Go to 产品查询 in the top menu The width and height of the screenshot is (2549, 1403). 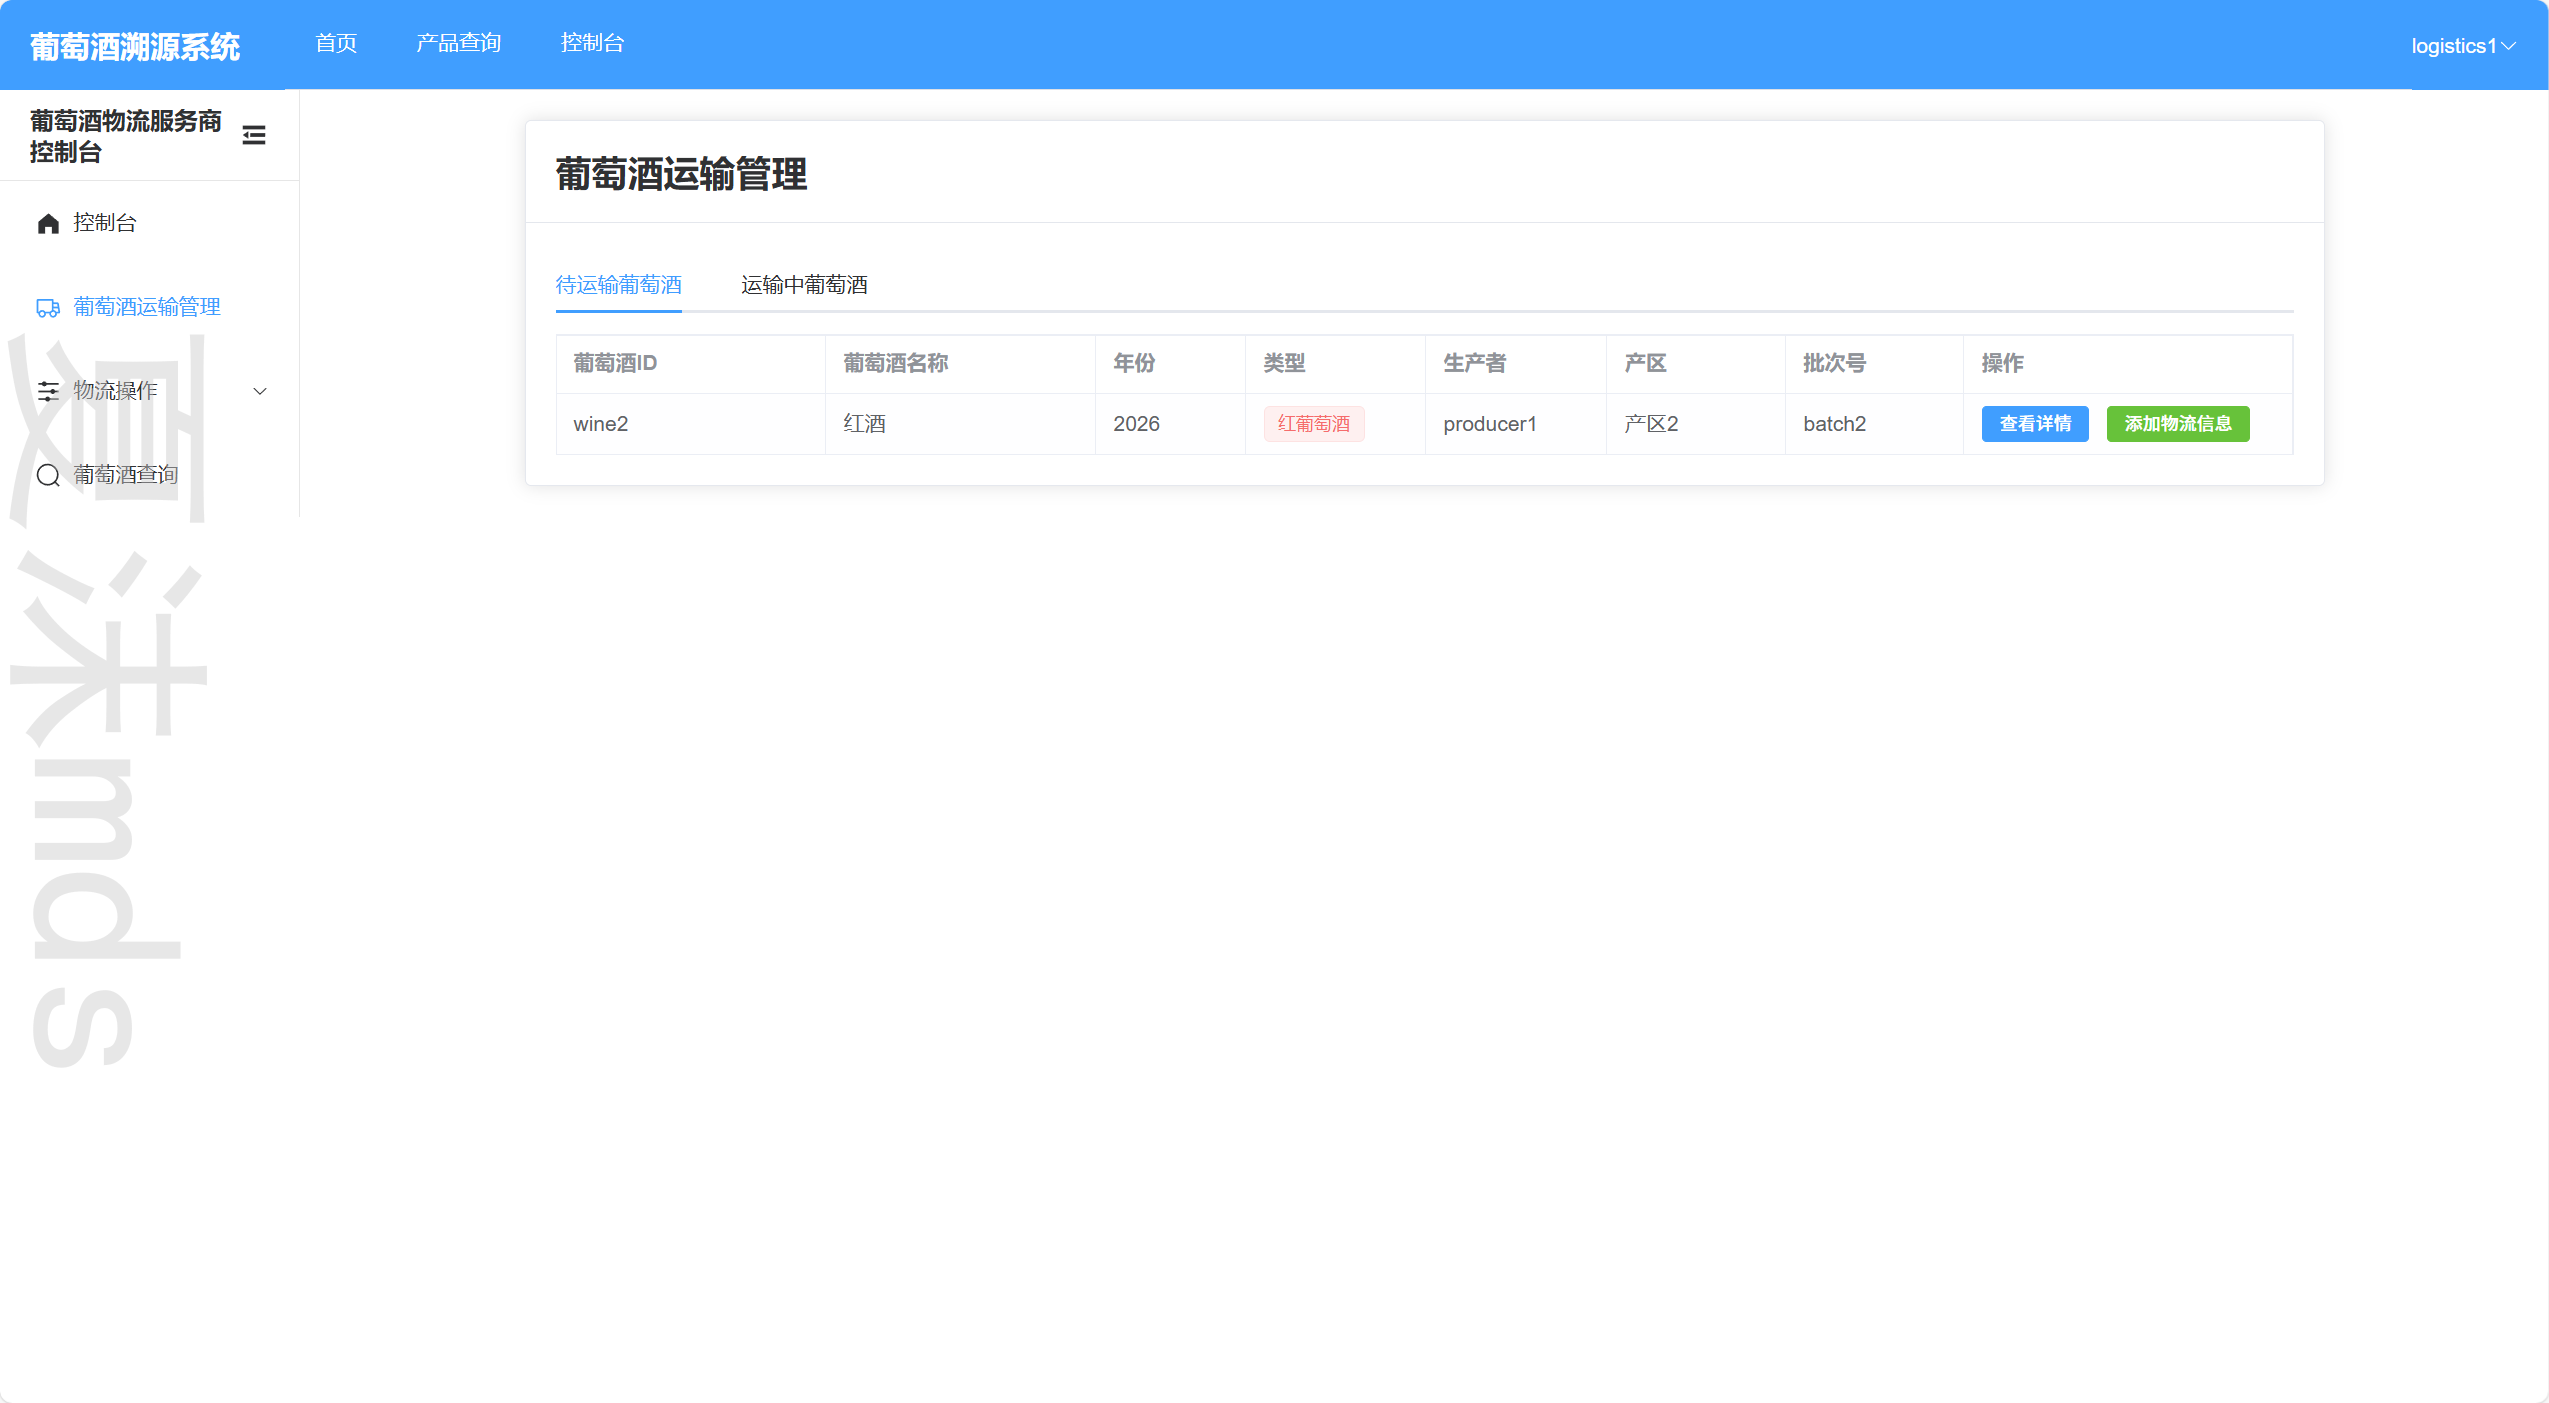[458, 43]
